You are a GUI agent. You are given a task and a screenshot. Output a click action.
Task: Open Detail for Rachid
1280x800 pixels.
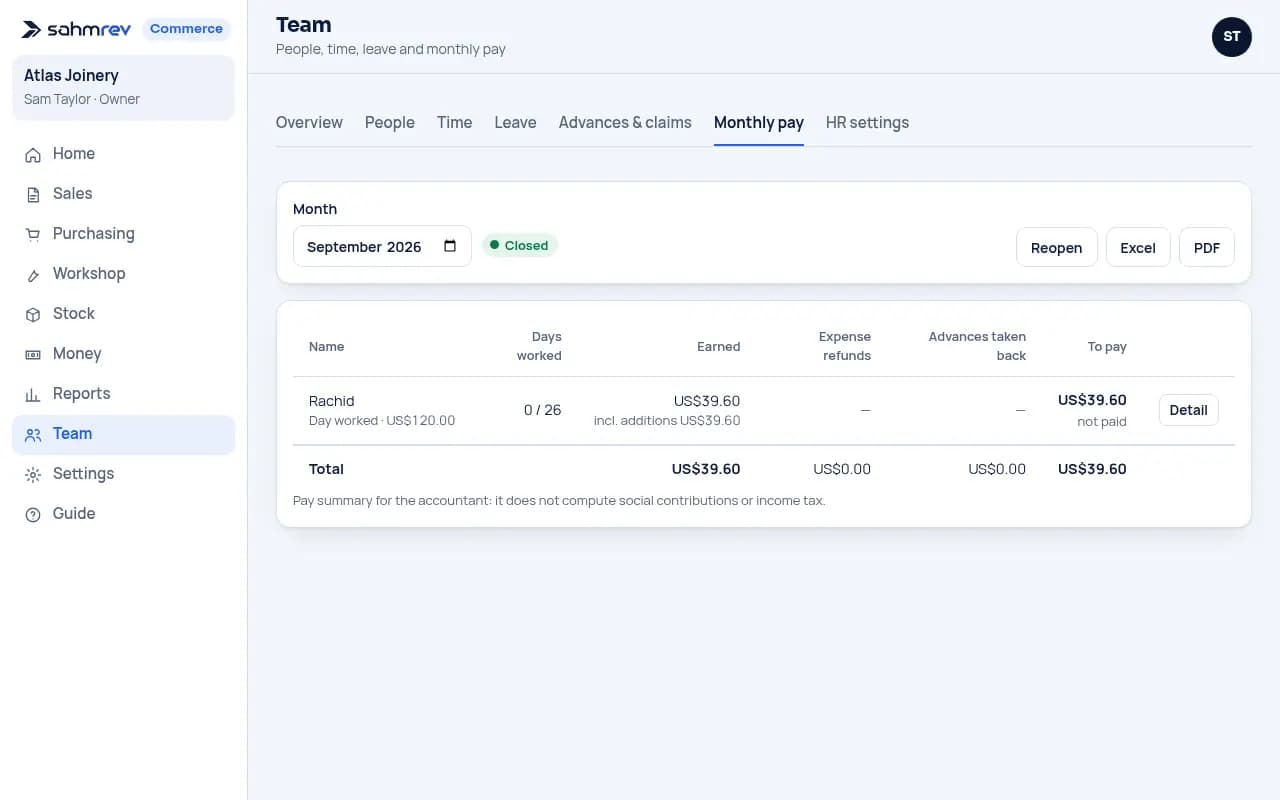click(x=1188, y=410)
